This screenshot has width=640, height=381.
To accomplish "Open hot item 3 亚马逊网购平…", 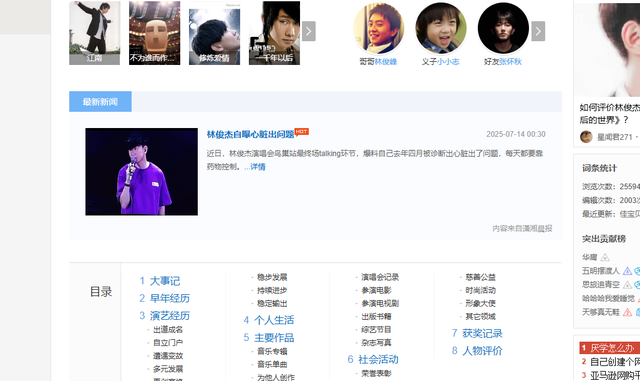I will (x=615, y=375).
